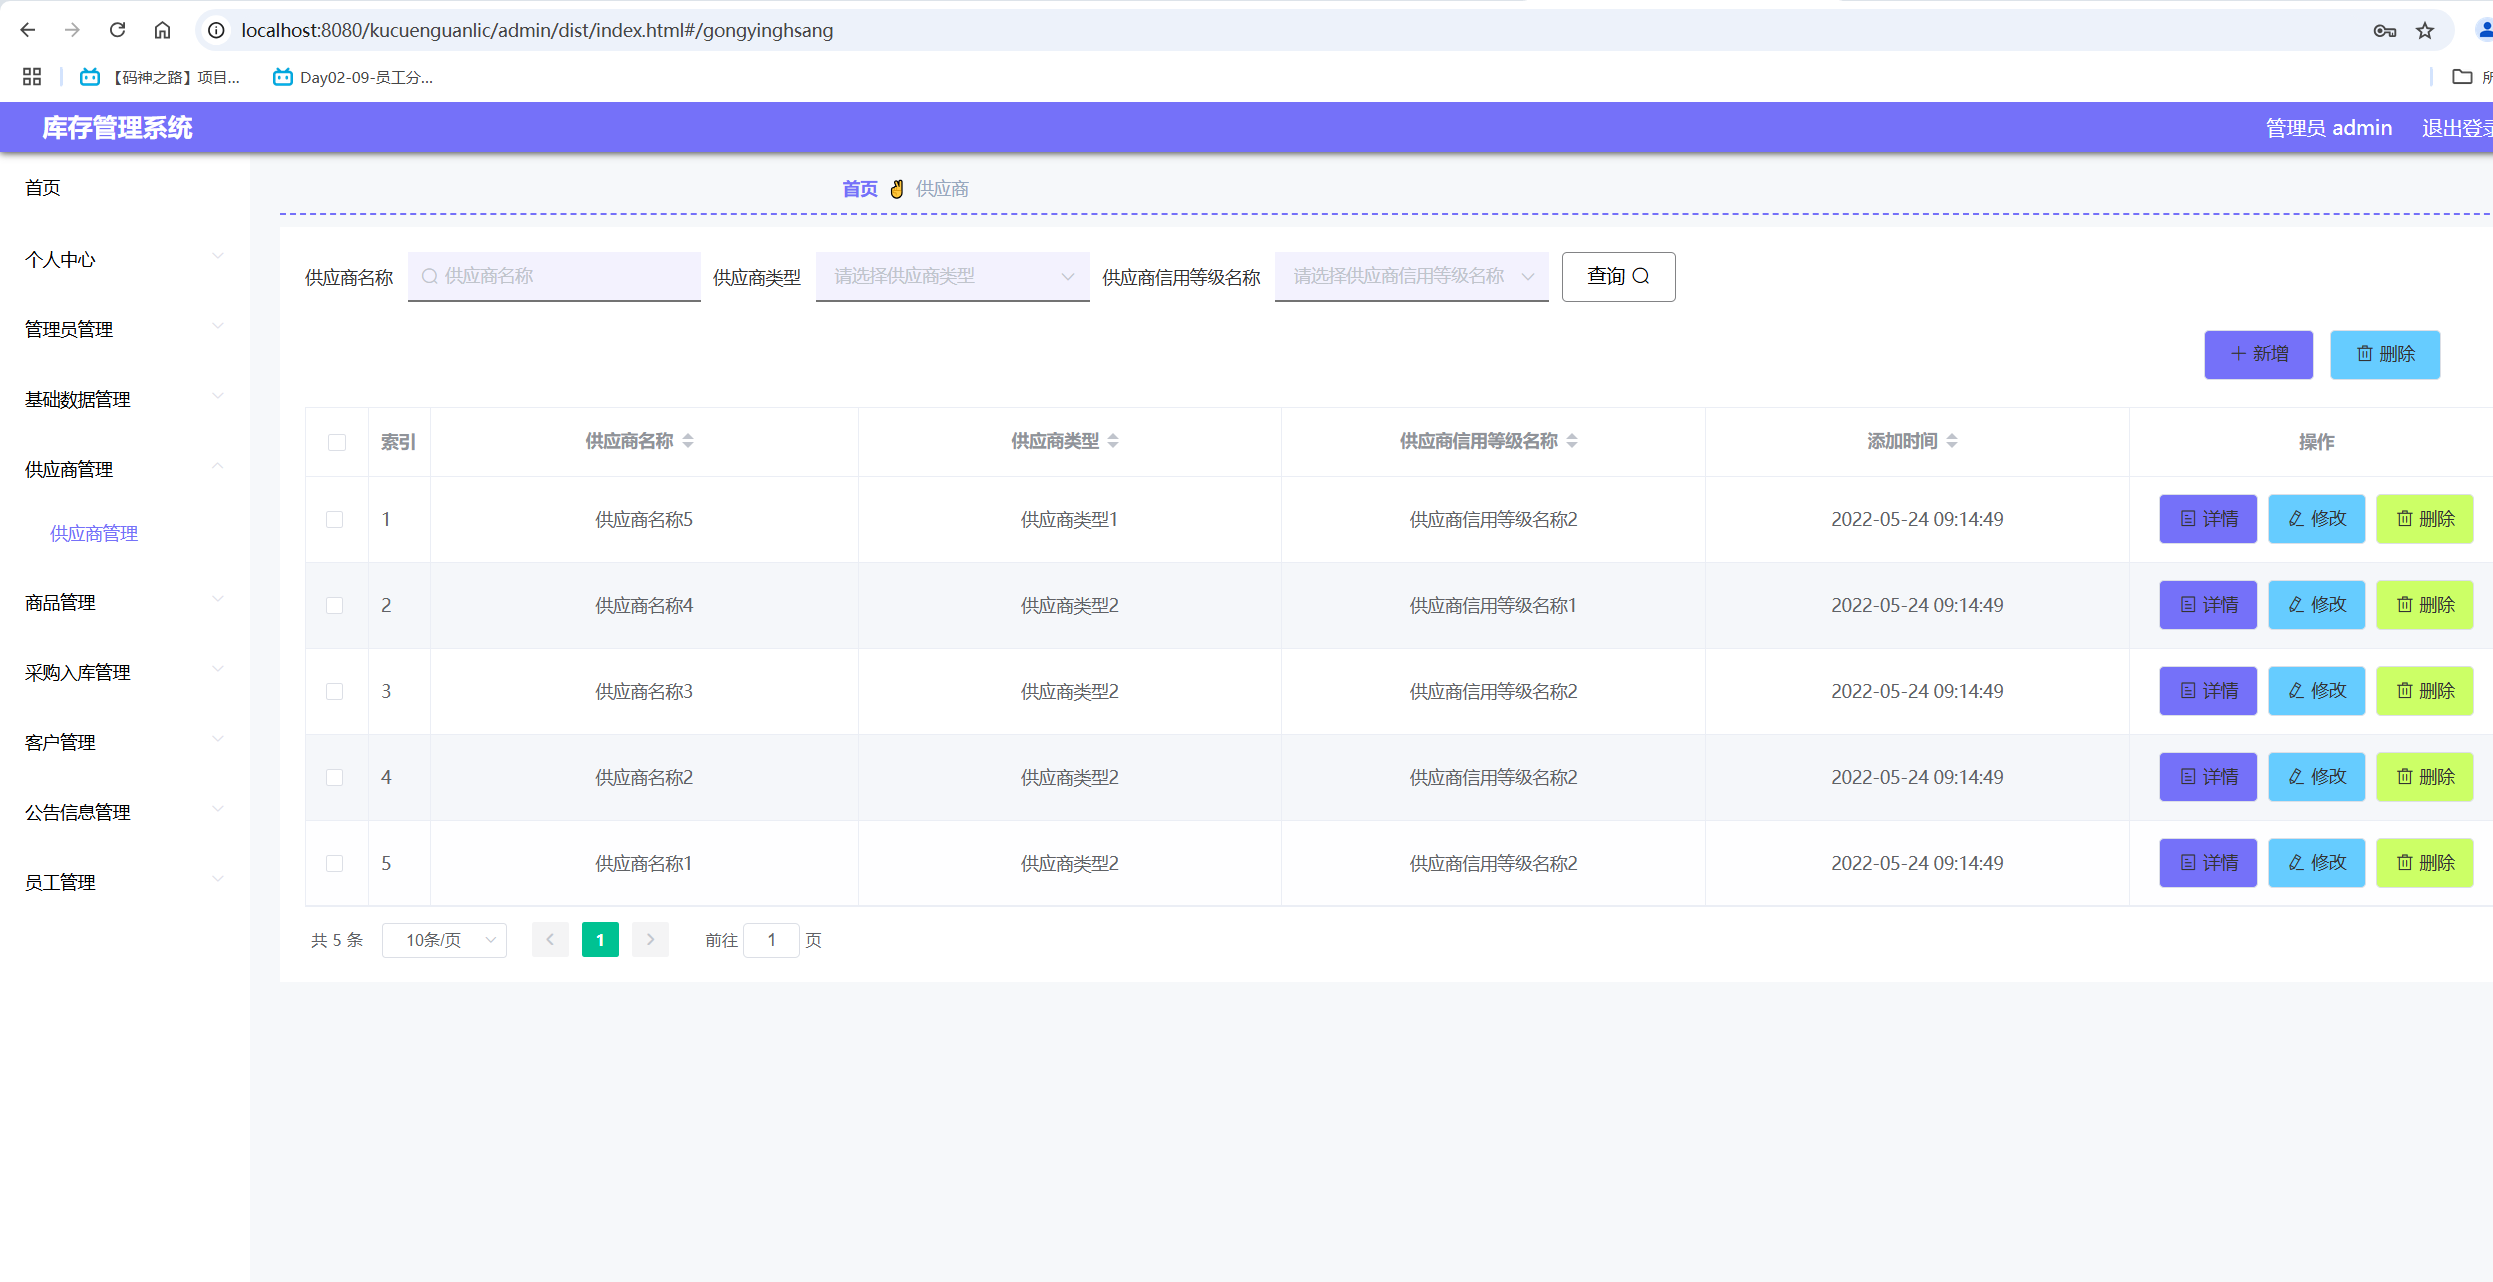The height and width of the screenshot is (1282, 2493).
Task: Expand 商品管理 sidebar menu
Action: 124,602
